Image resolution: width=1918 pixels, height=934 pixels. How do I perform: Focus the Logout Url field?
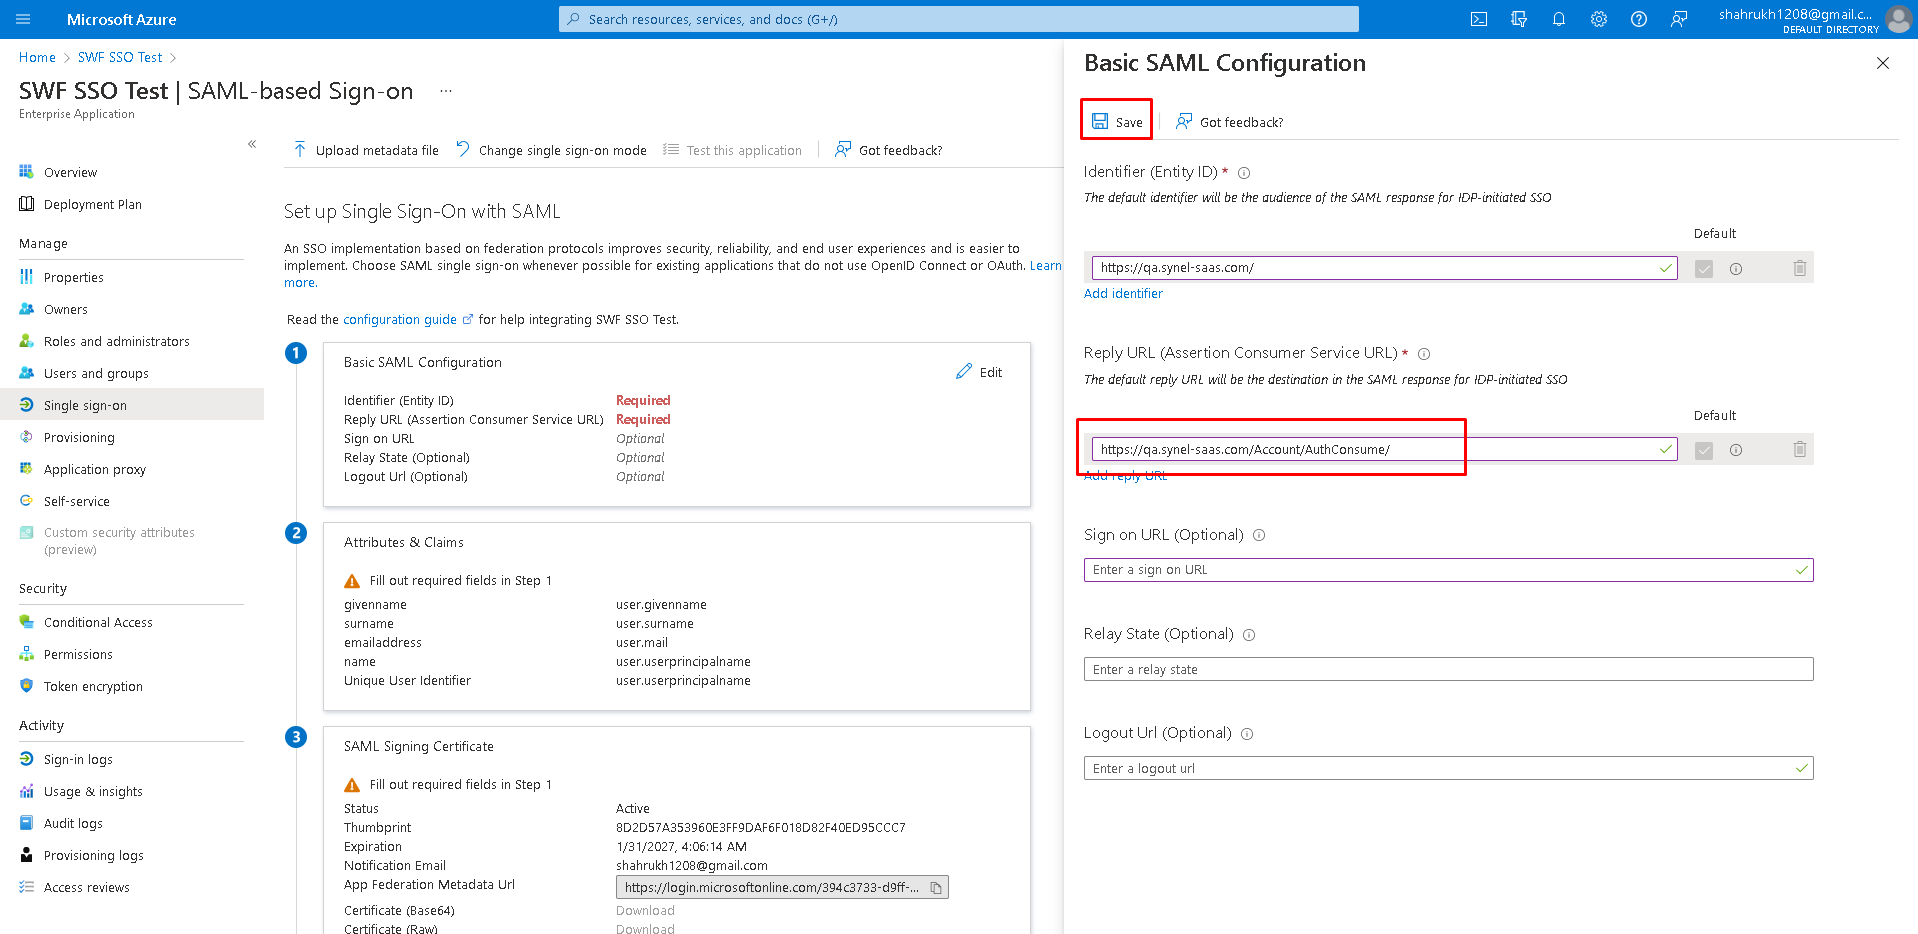[1448, 768]
